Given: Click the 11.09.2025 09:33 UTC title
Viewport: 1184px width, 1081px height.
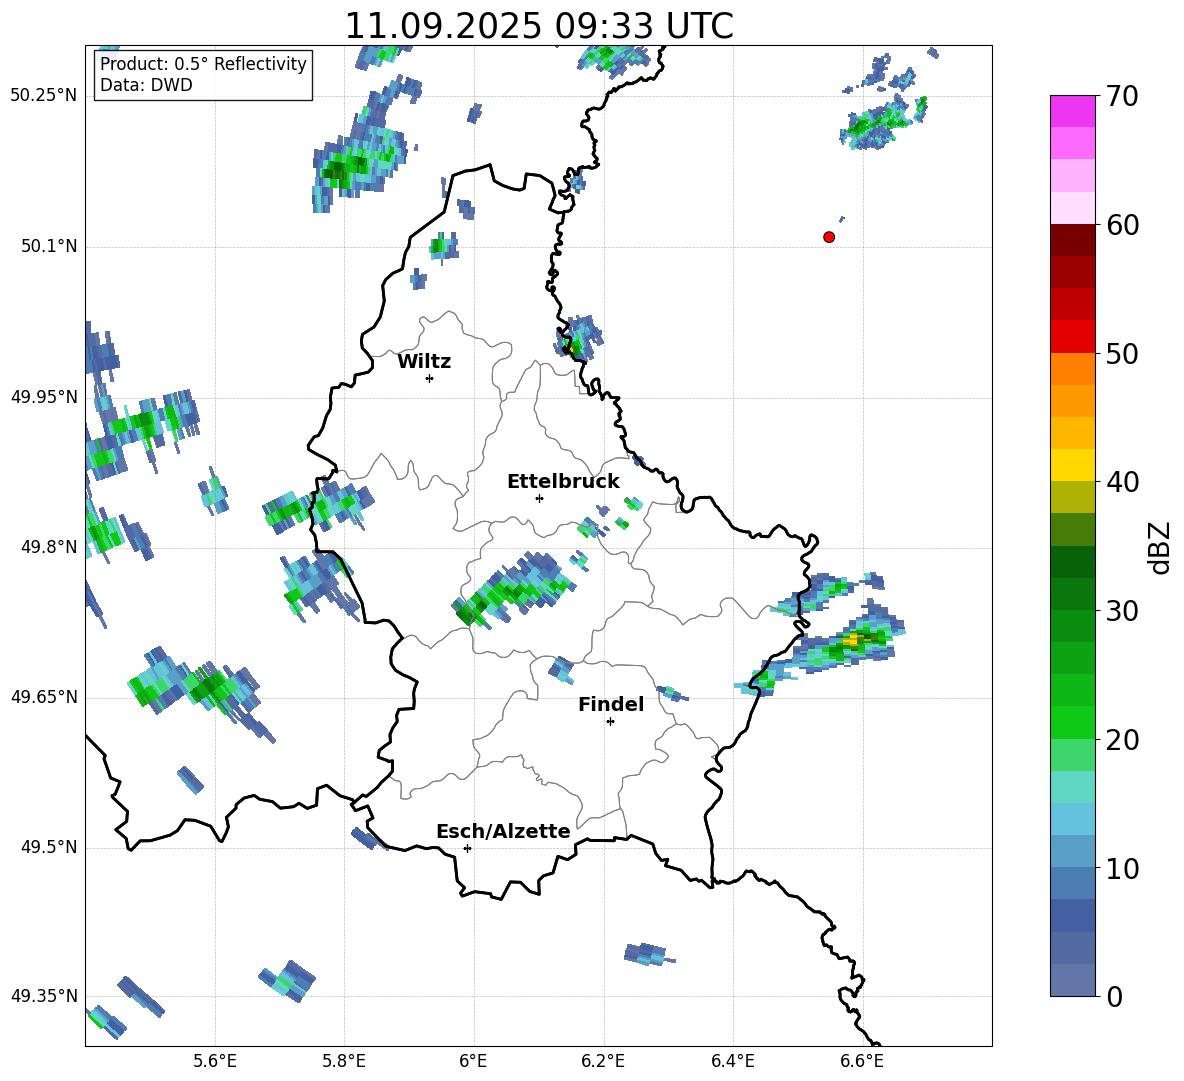Looking at the screenshot, I should [x=538, y=26].
